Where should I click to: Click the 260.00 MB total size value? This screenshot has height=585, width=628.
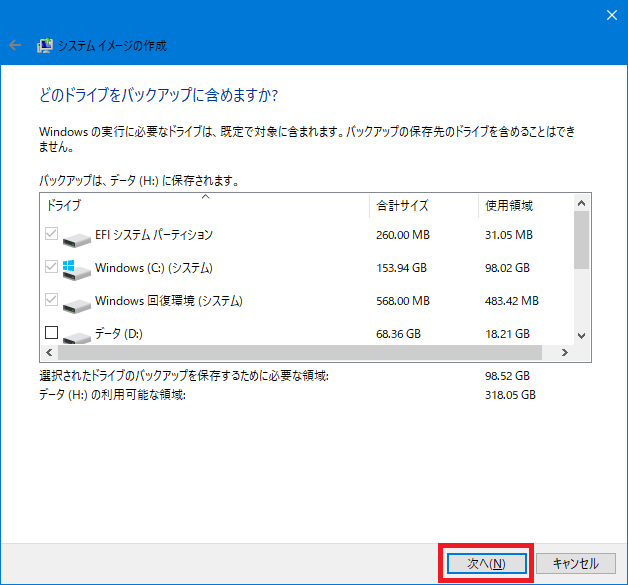click(403, 235)
